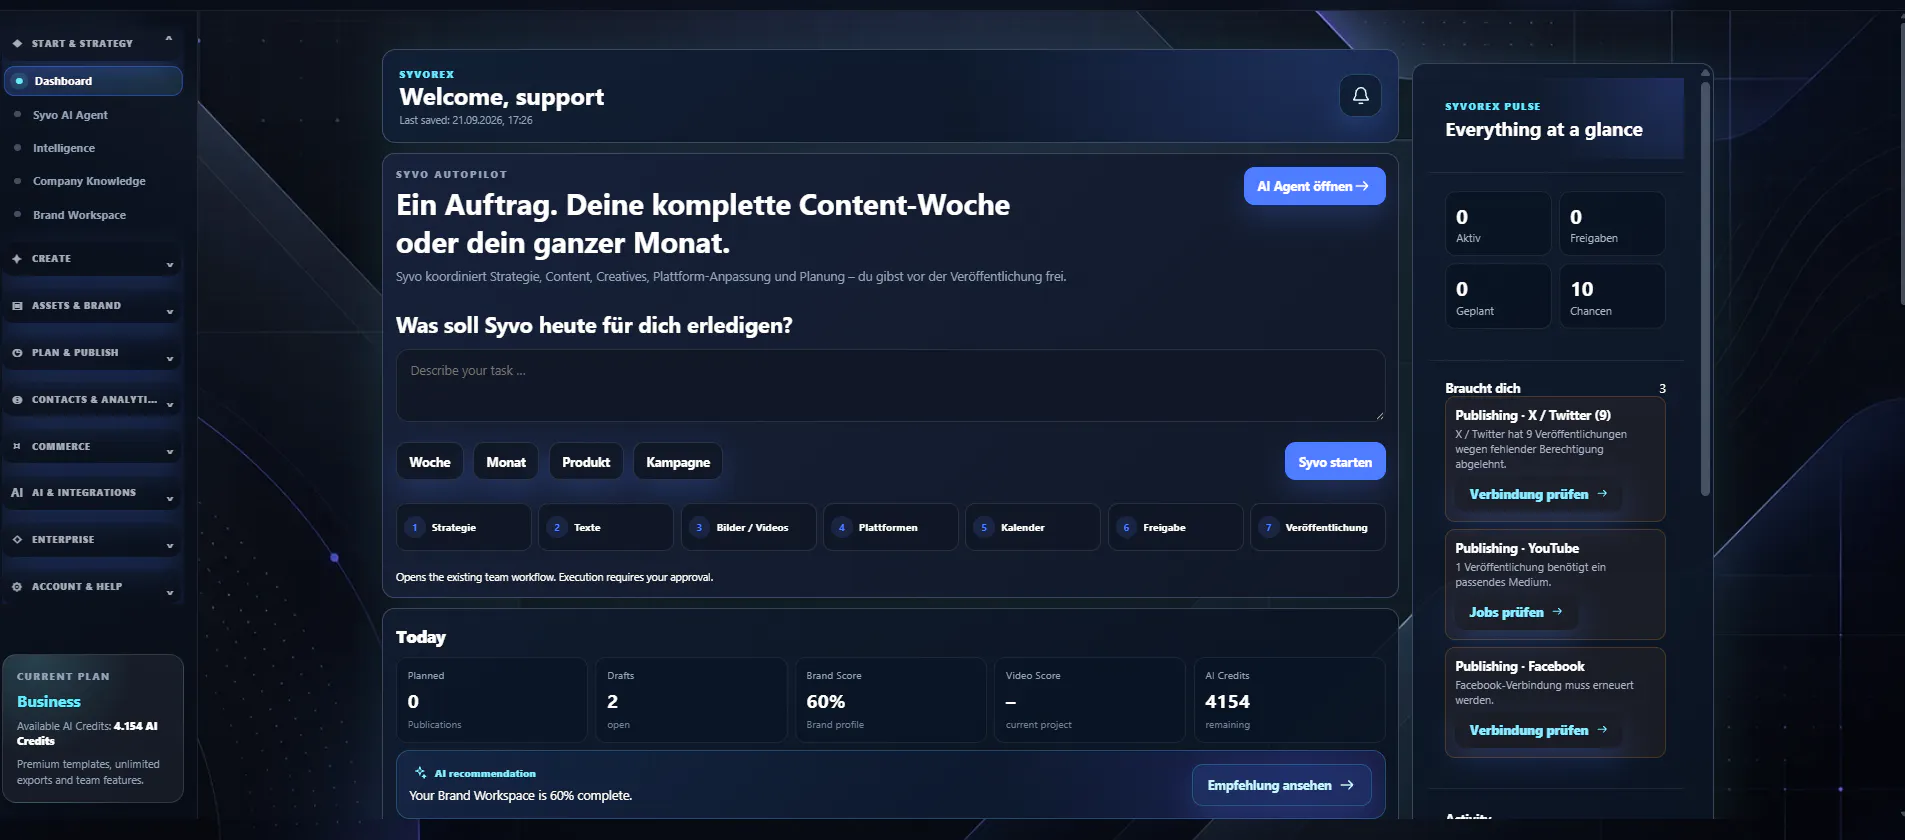
Task: Click the Chancen counter tile
Action: (x=1612, y=296)
